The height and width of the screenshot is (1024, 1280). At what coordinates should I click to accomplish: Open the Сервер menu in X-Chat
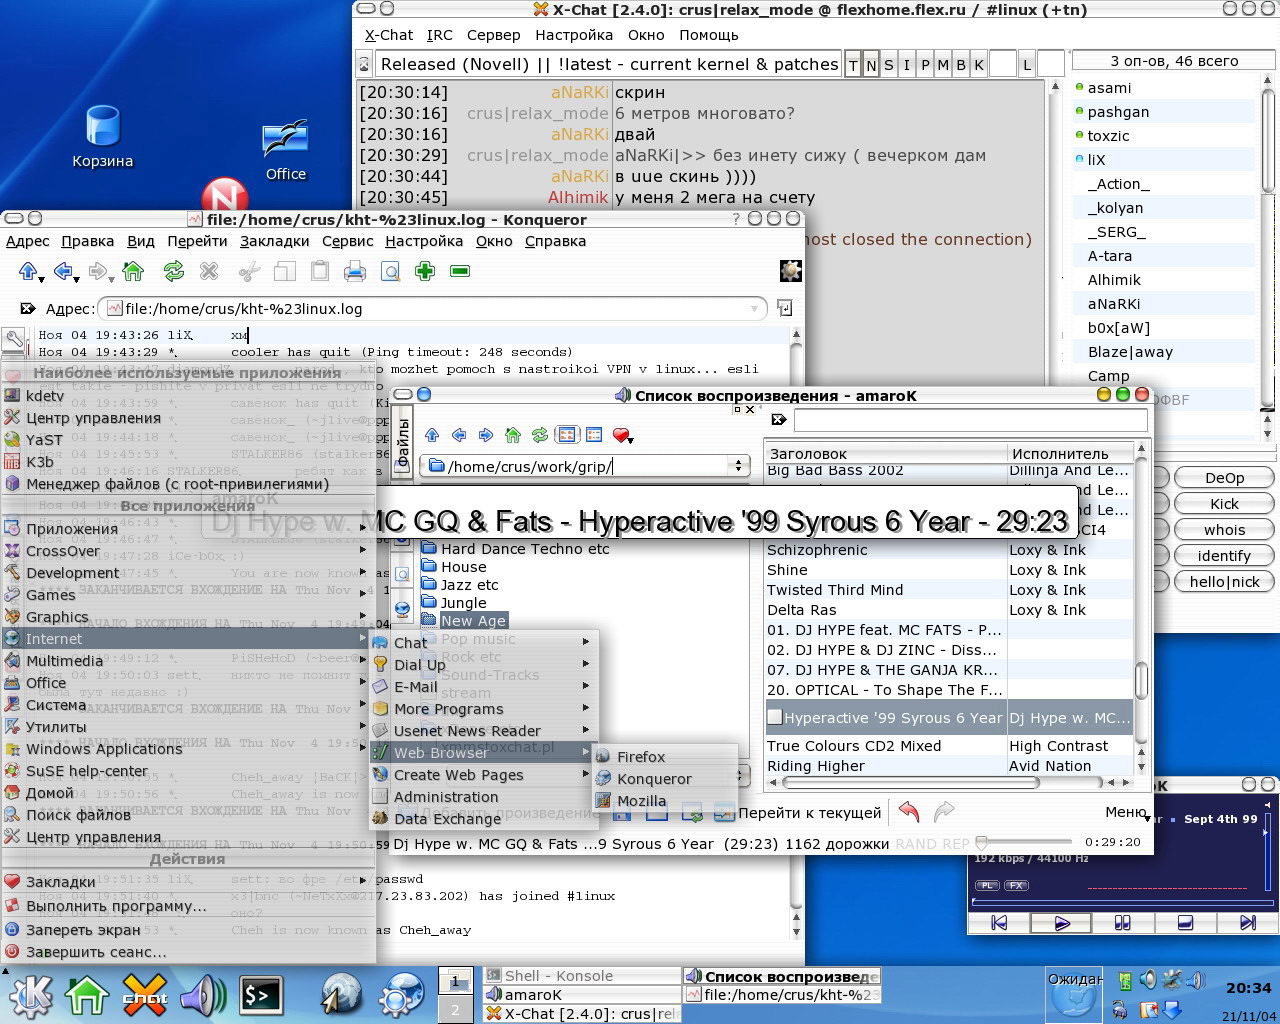click(x=493, y=35)
